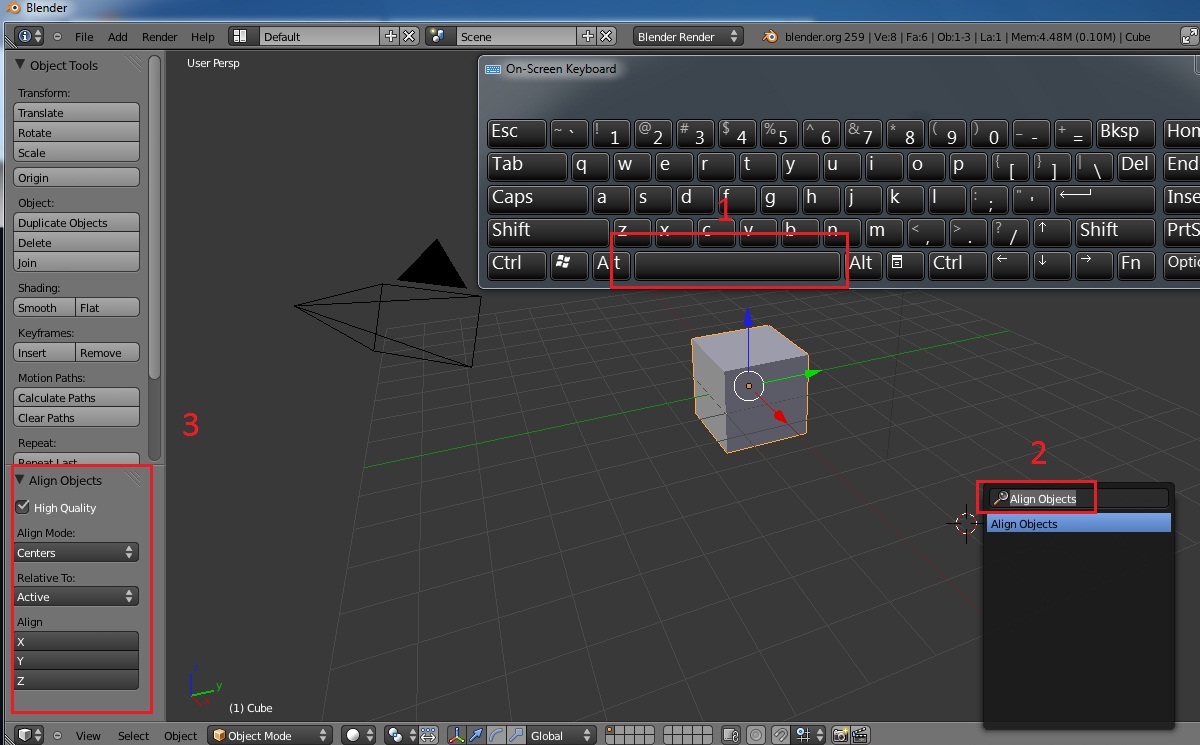Toggle the X align axis
This screenshot has height=745, width=1200.
pos(76,641)
